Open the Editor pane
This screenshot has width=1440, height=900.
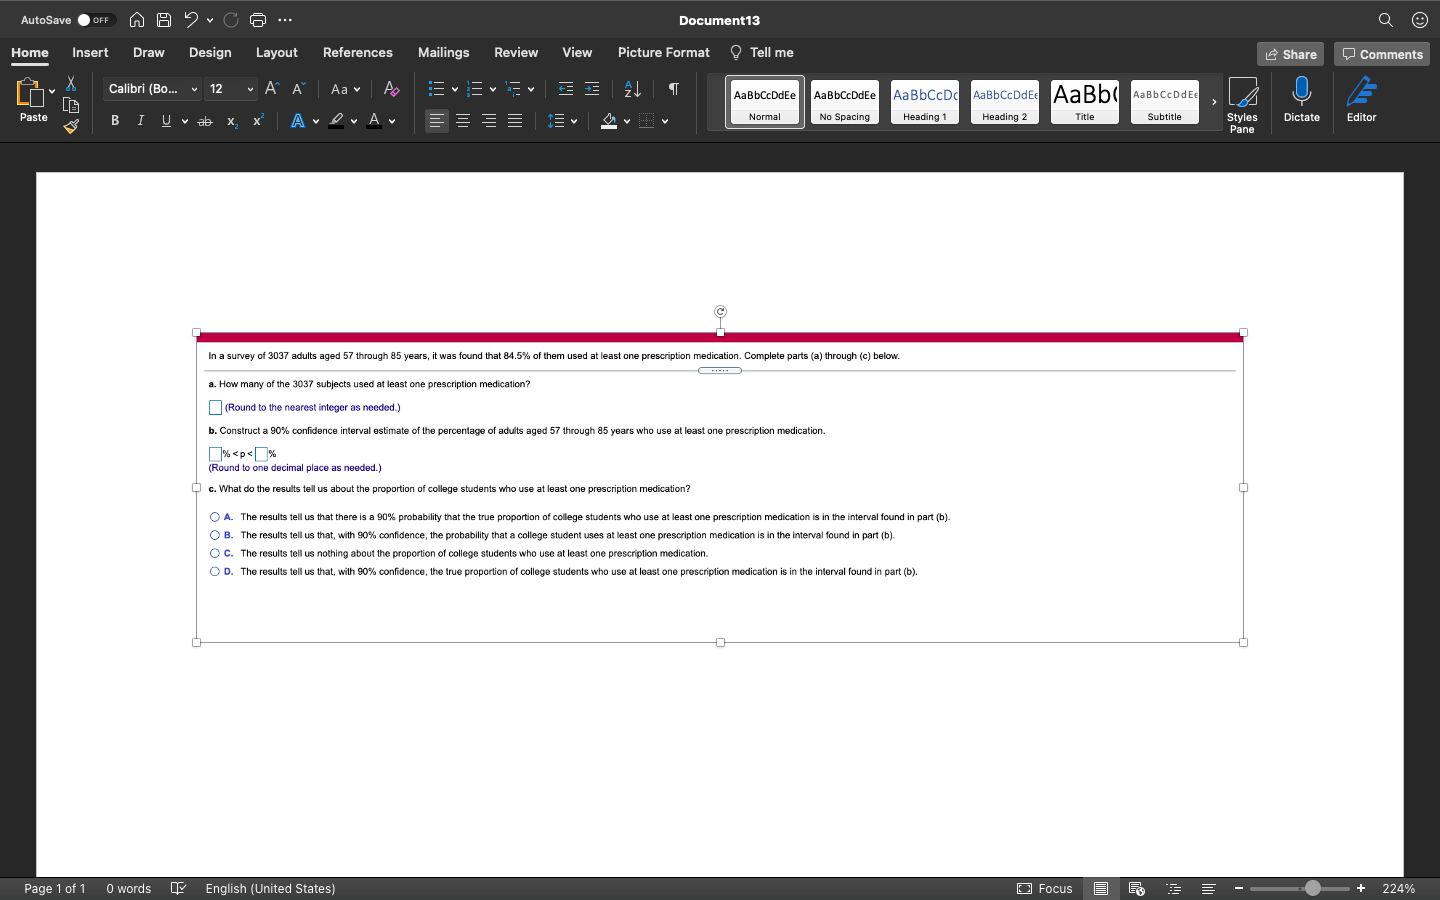(x=1361, y=100)
